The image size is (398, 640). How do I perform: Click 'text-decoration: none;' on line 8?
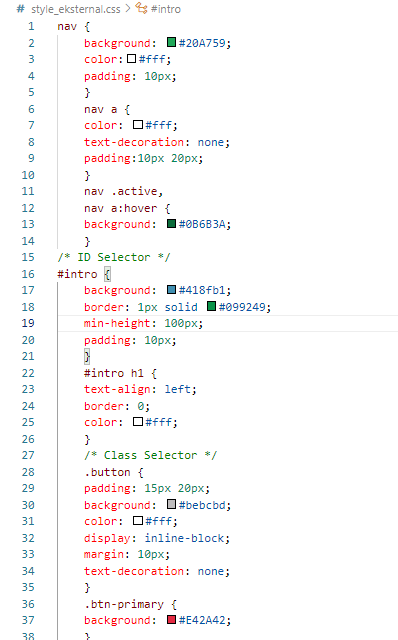[157, 142]
